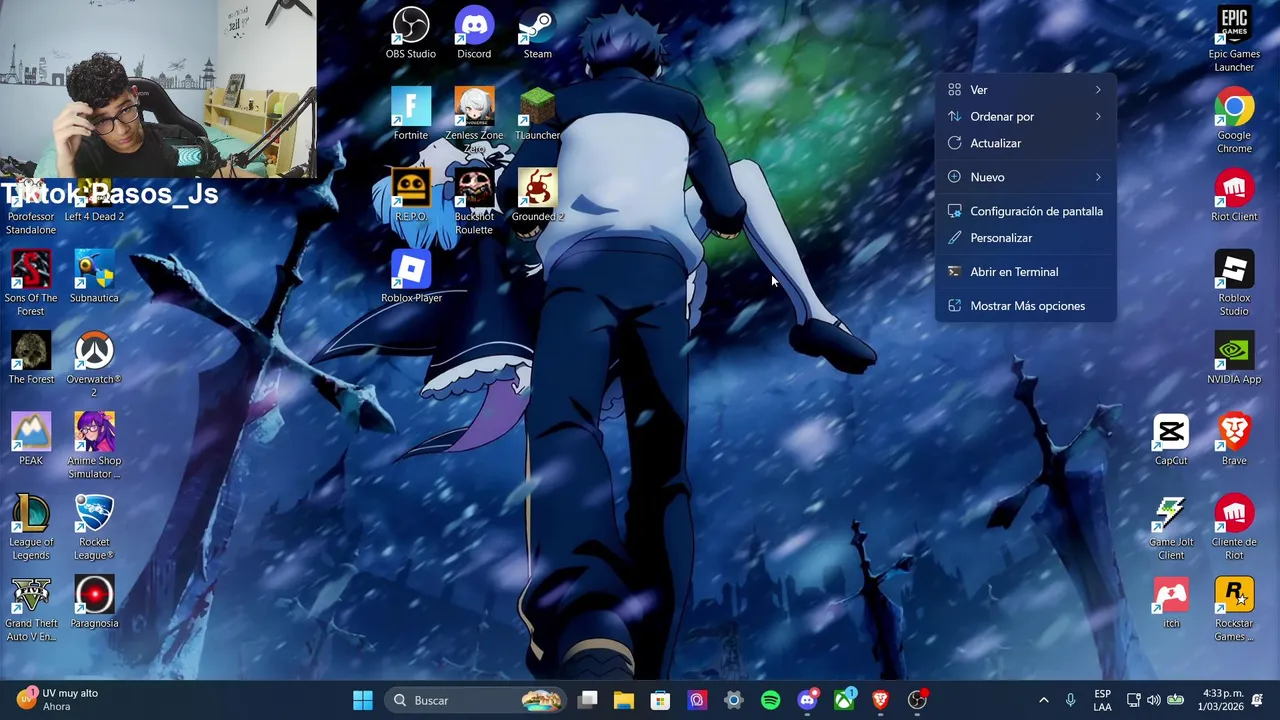Expand the Nuevo submenu

[x=1025, y=177]
